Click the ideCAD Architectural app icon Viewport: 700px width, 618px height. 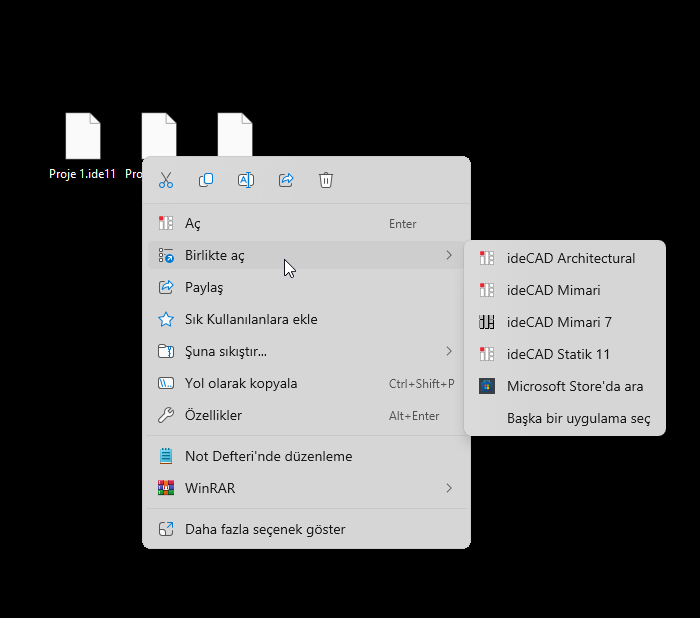[487, 258]
